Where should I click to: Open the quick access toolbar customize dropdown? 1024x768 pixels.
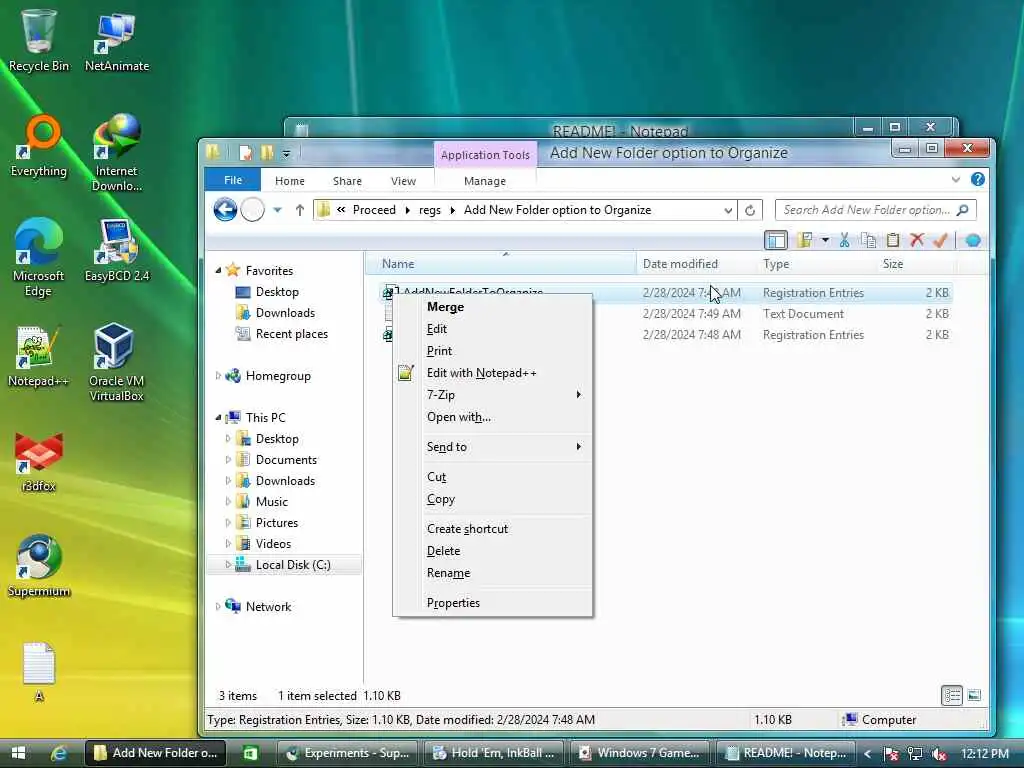[x=286, y=154]
